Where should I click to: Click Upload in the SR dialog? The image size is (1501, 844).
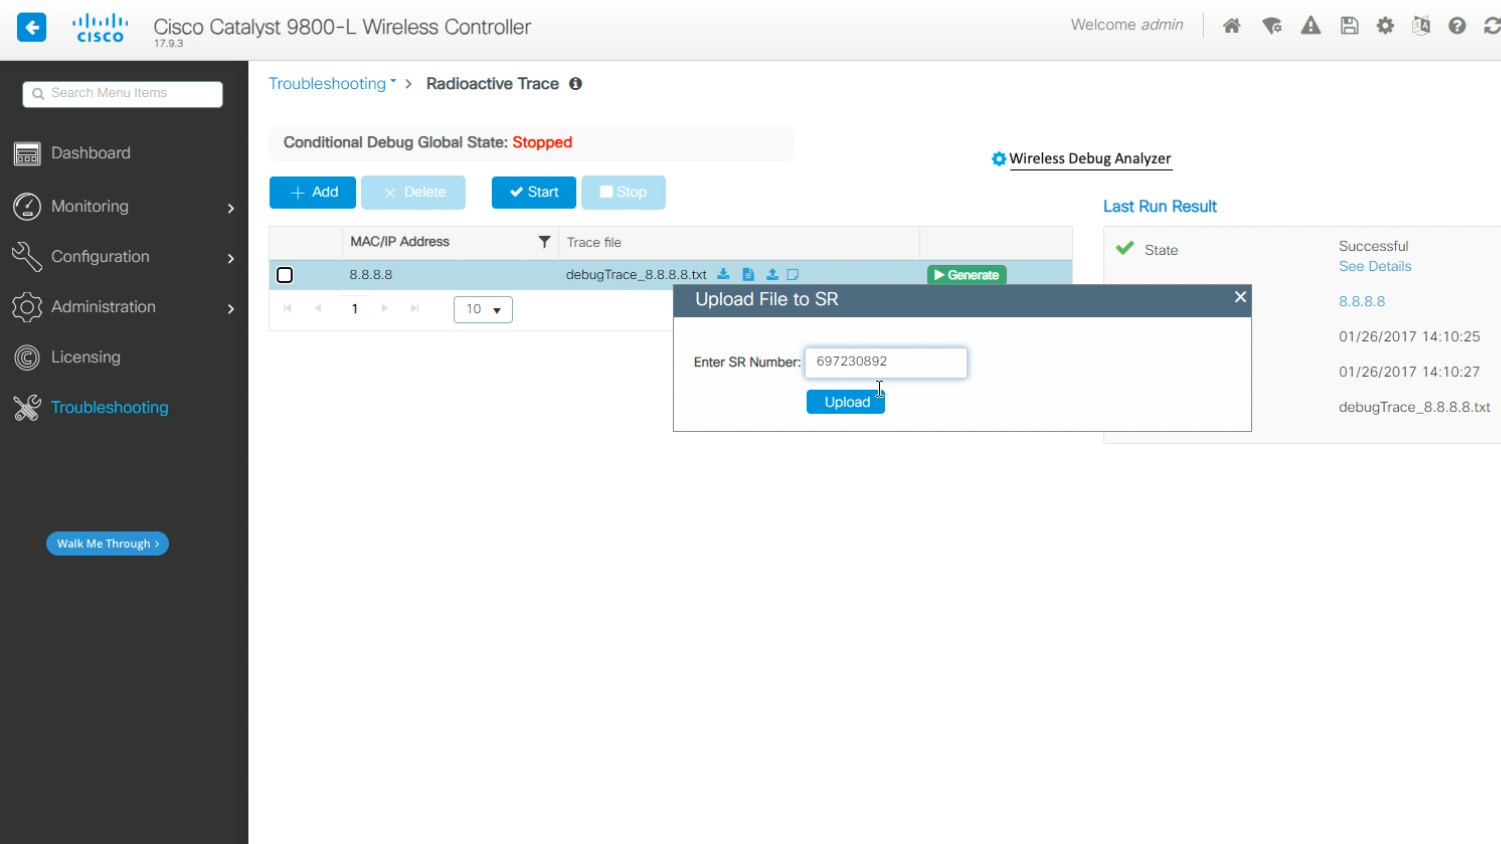846,402
